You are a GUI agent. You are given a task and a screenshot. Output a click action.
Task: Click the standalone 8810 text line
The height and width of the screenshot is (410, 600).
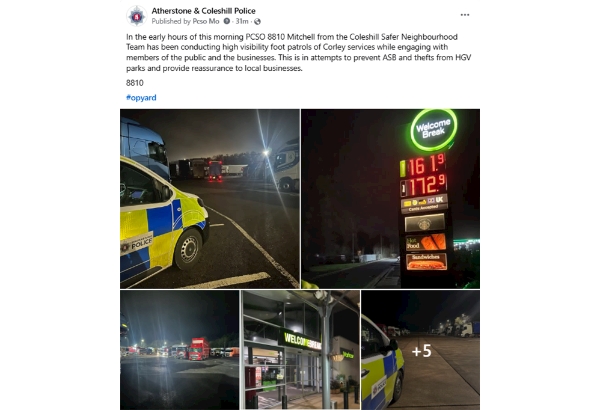[x=135, y=83]
